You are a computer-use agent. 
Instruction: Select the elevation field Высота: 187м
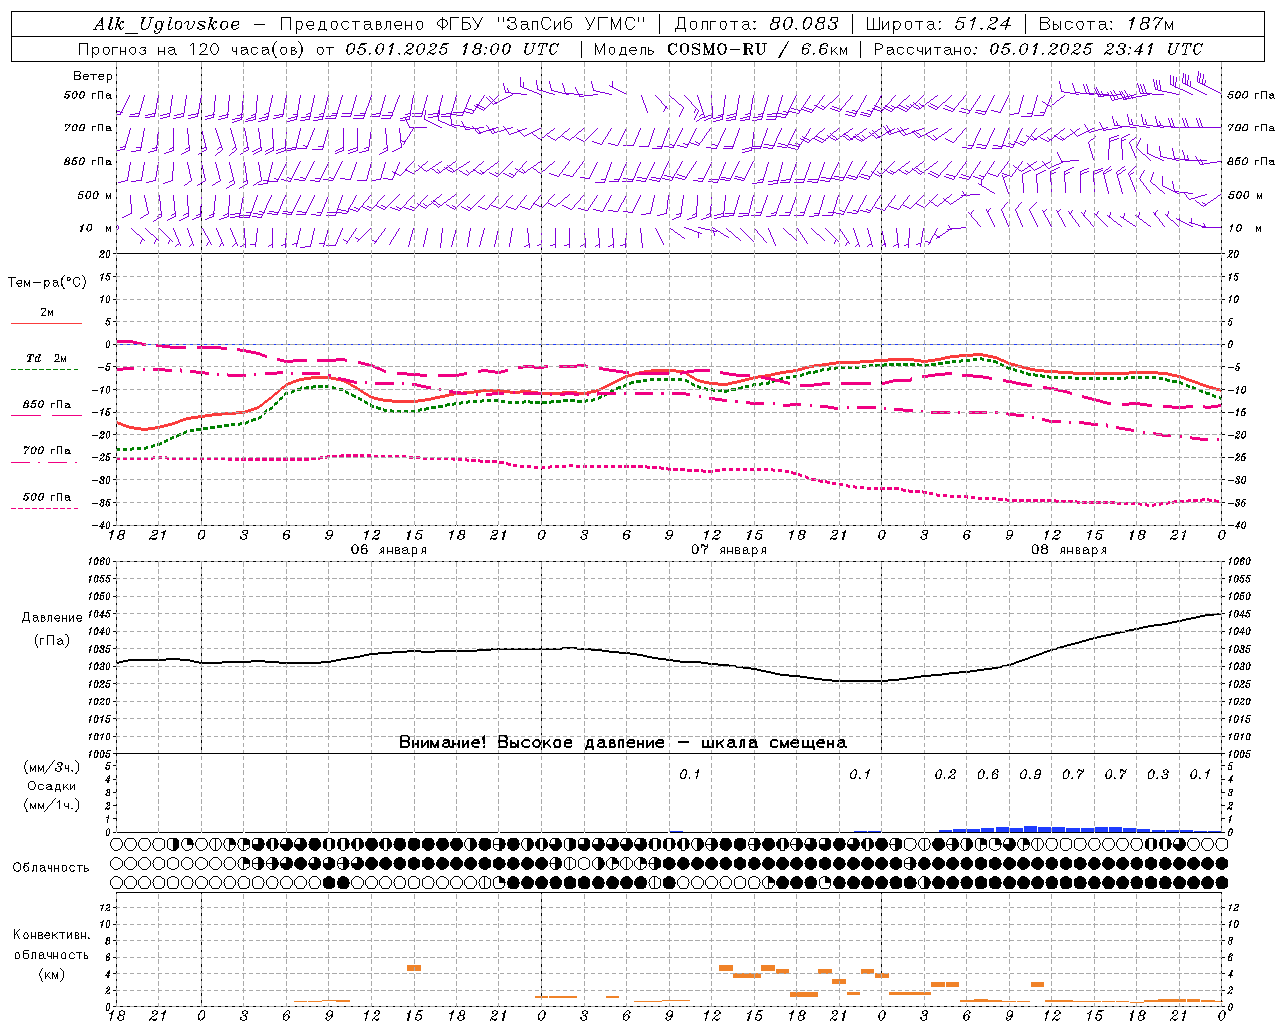click(x=1106, y=24)
